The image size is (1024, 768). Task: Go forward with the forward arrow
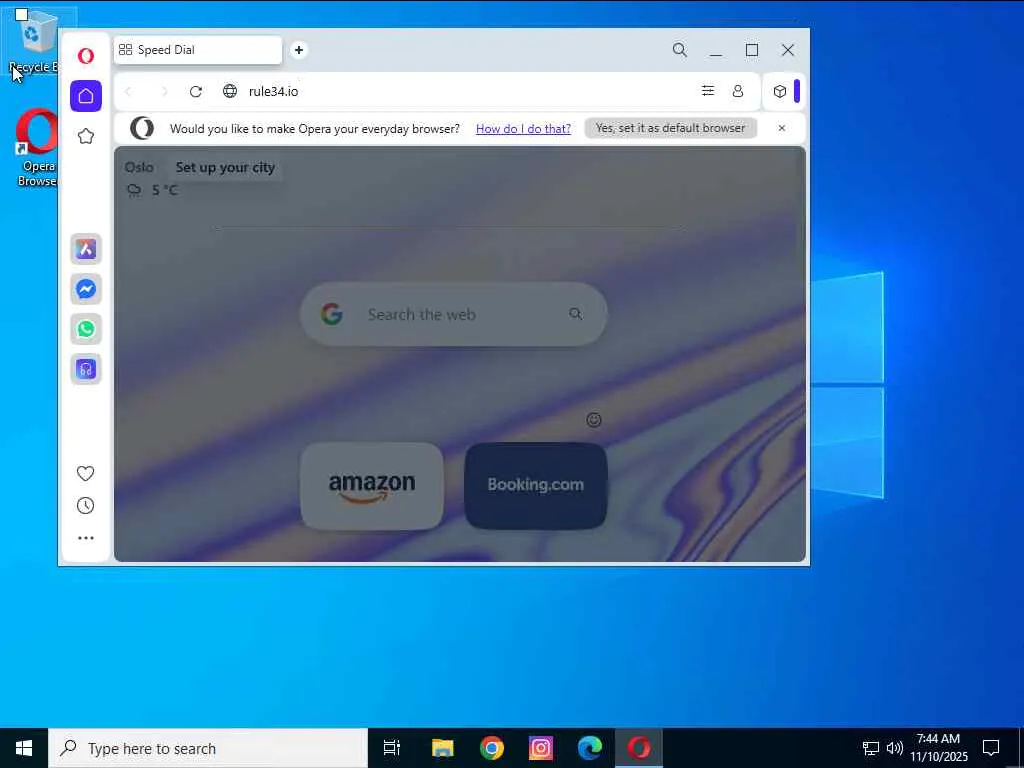pos(164,91)
